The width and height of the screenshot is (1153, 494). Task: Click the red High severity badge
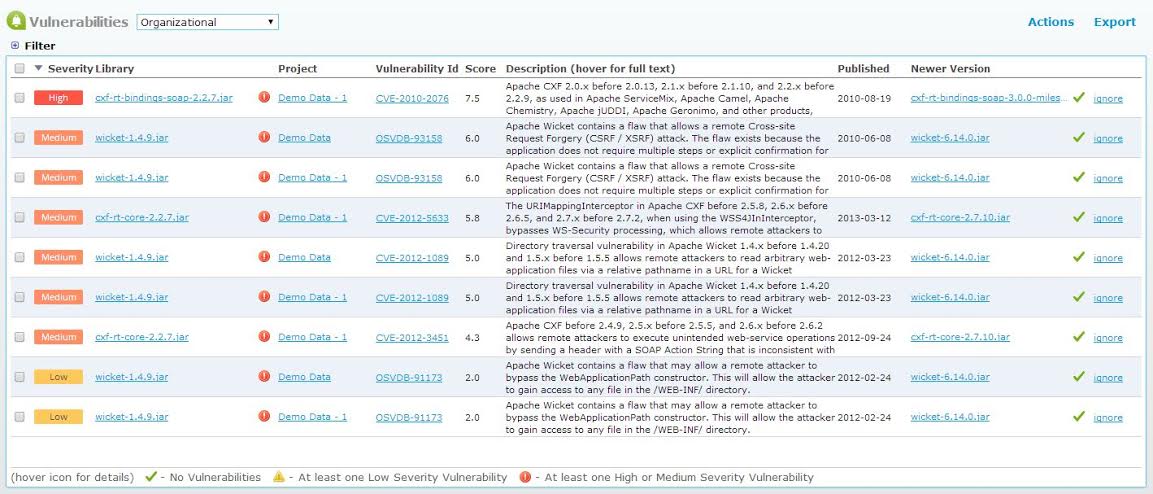(58, 98)
